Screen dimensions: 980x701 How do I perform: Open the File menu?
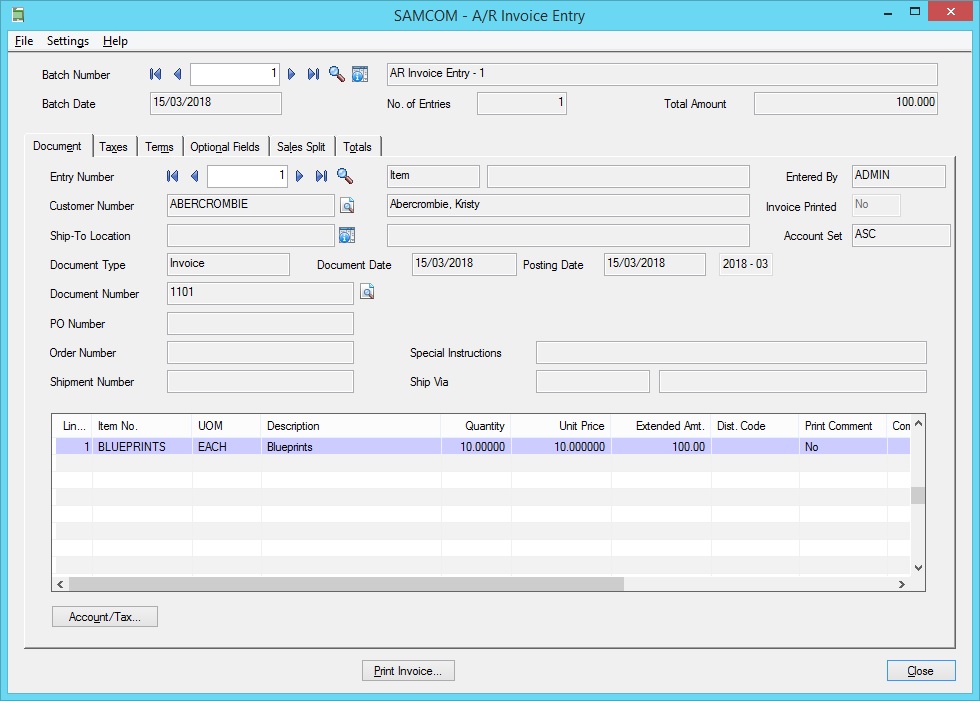point(24,41)
